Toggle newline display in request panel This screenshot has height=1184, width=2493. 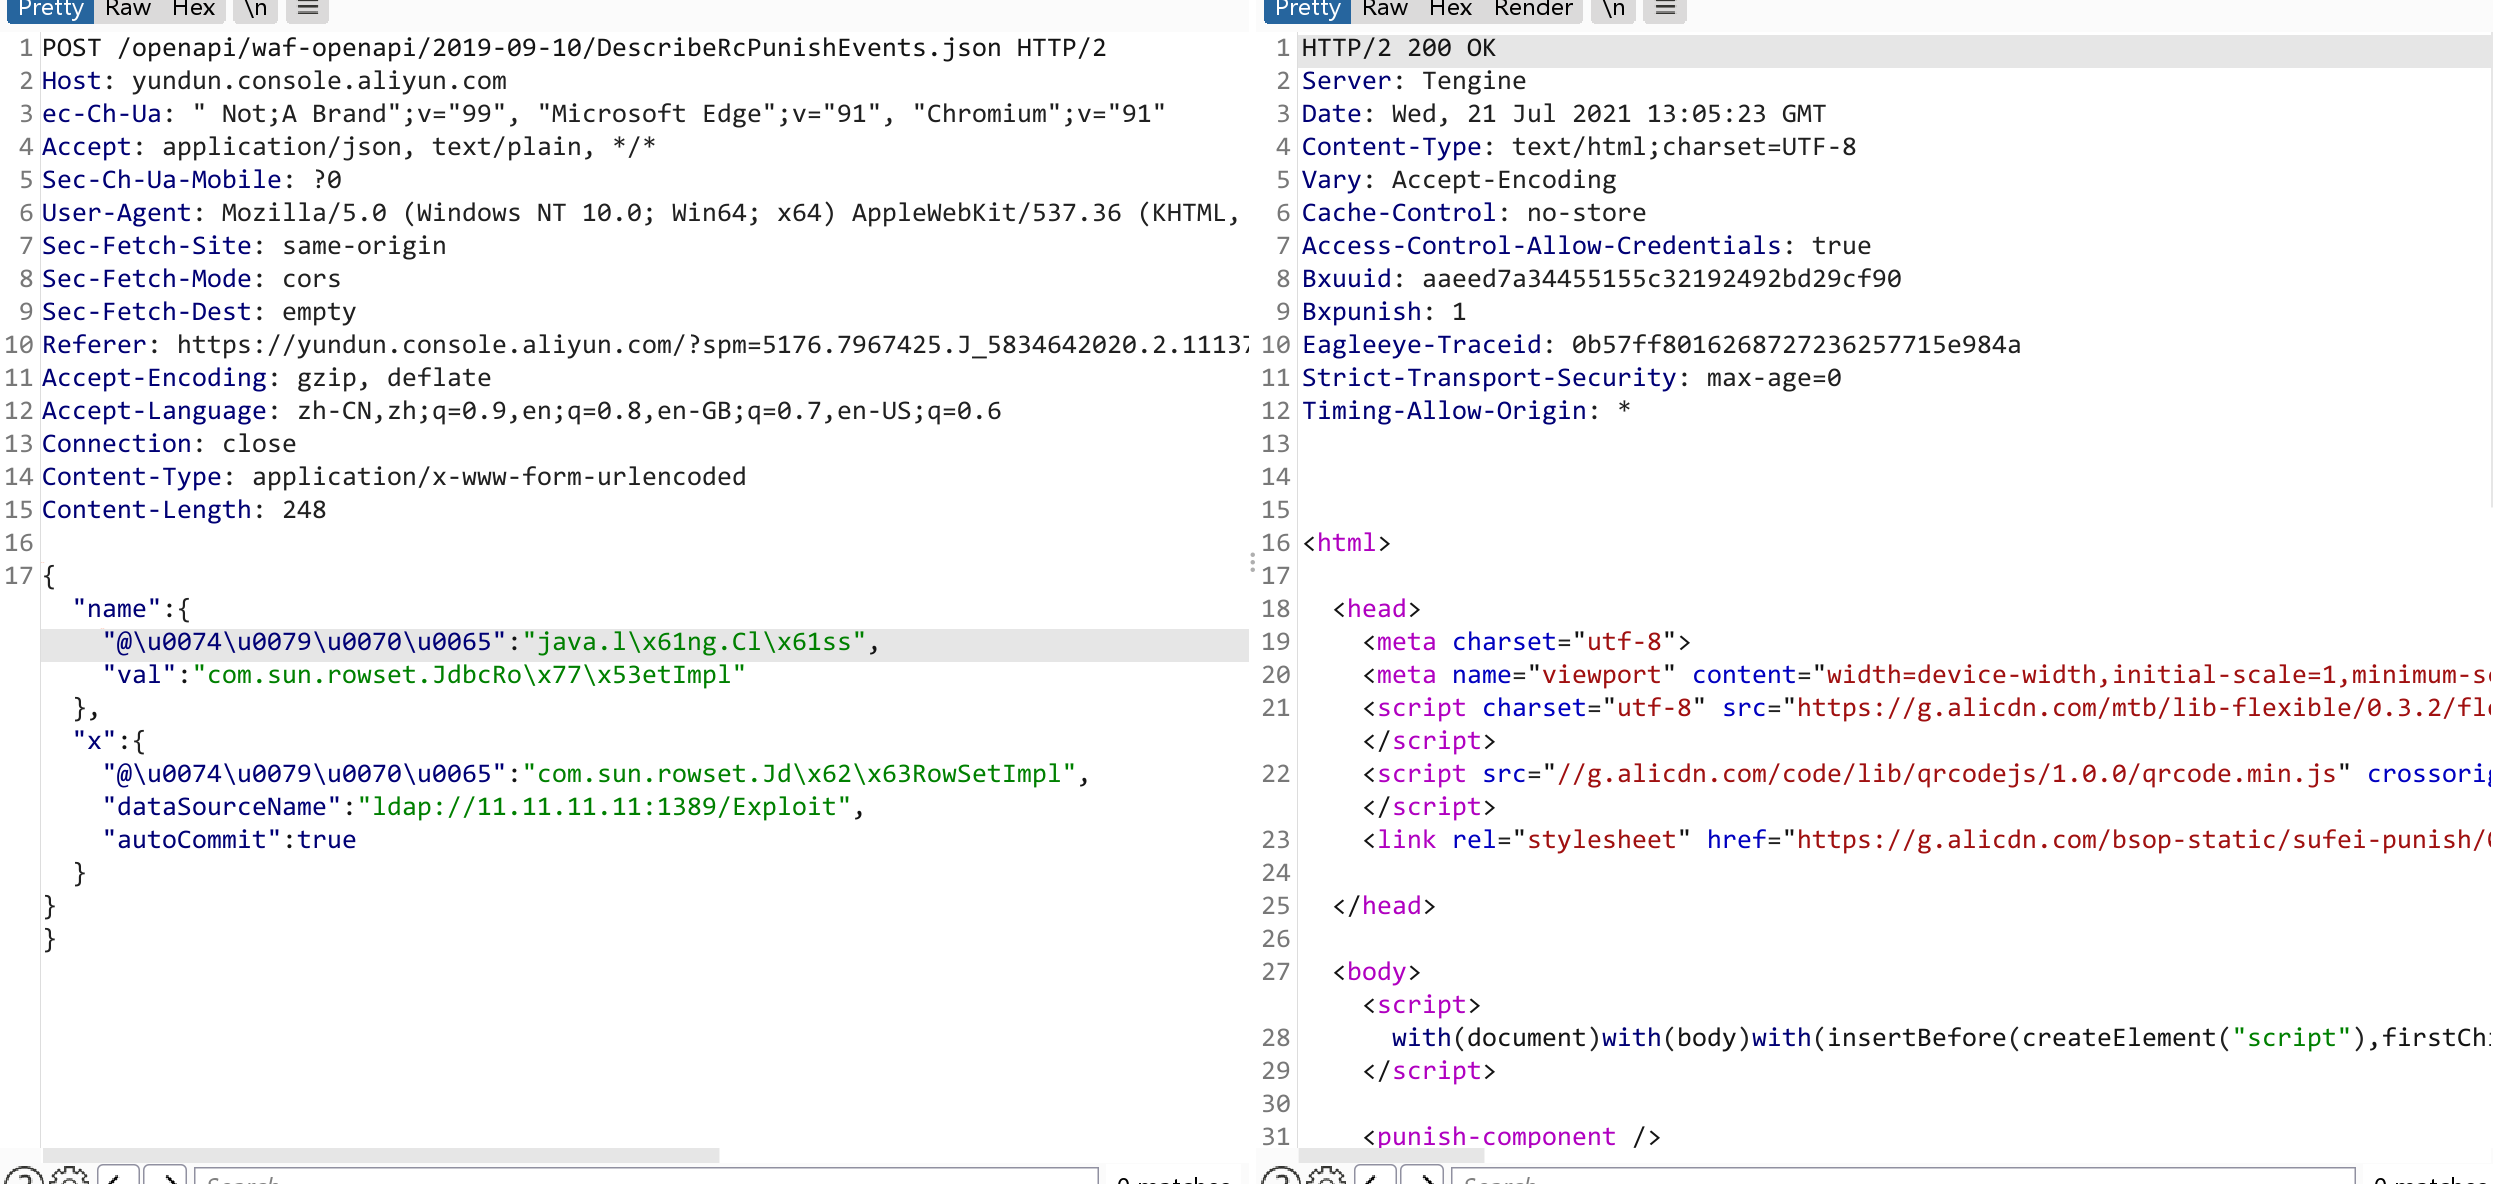point(256,9)
